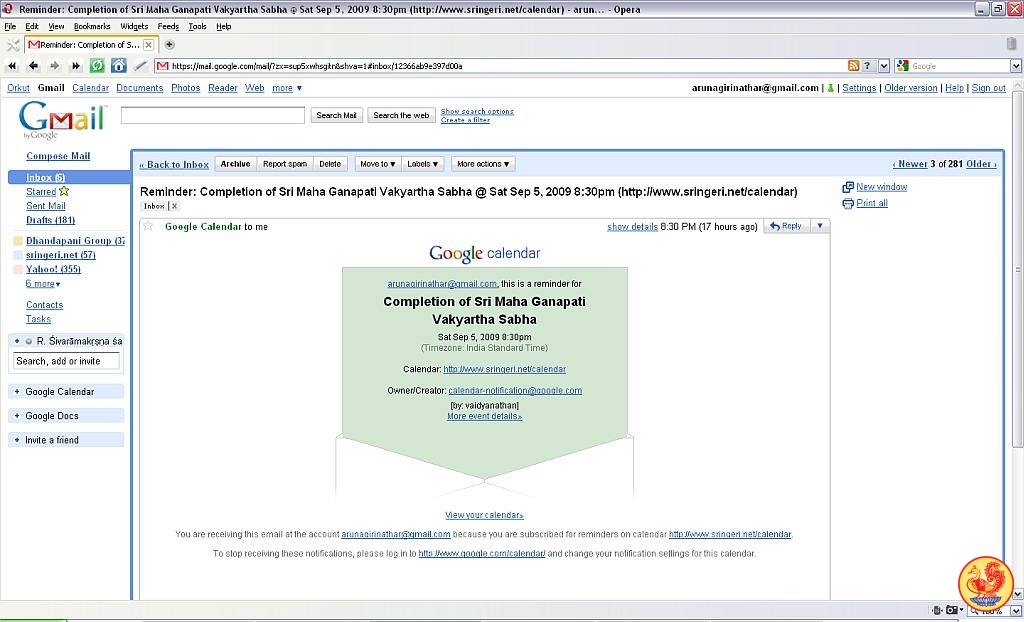This screenshot has height=622, width=1024.
Task: Click the Gmail favicon in the address bar
Action: [x=163, y=66]
